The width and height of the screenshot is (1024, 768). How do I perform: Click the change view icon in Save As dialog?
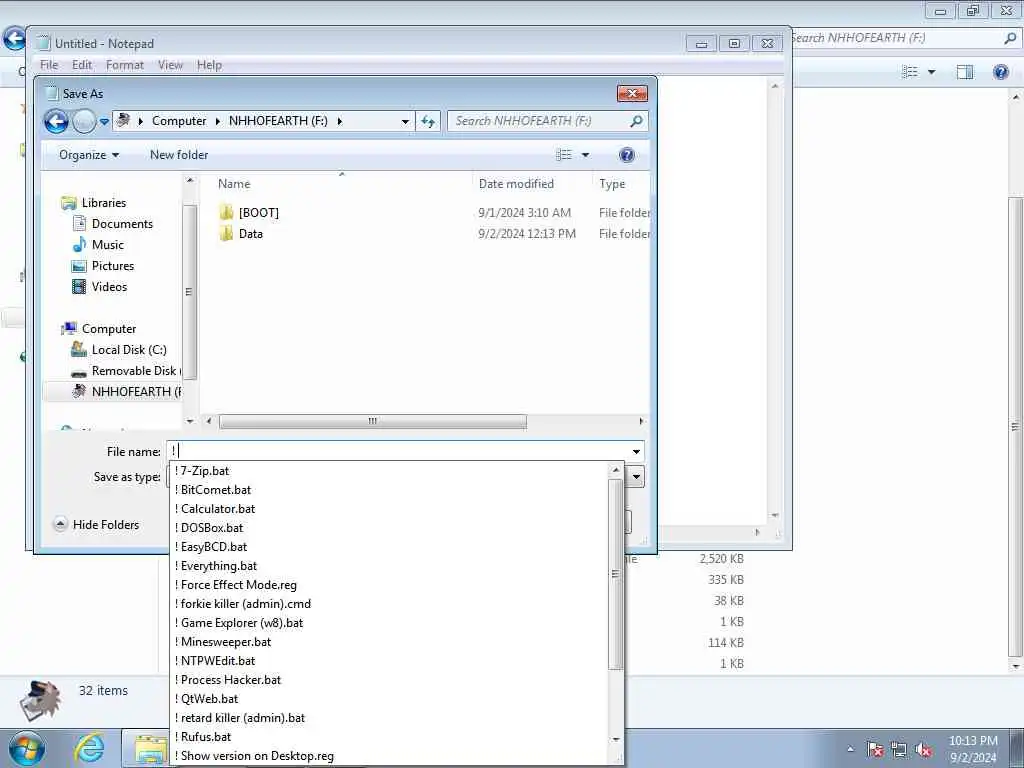pos(564,155)
